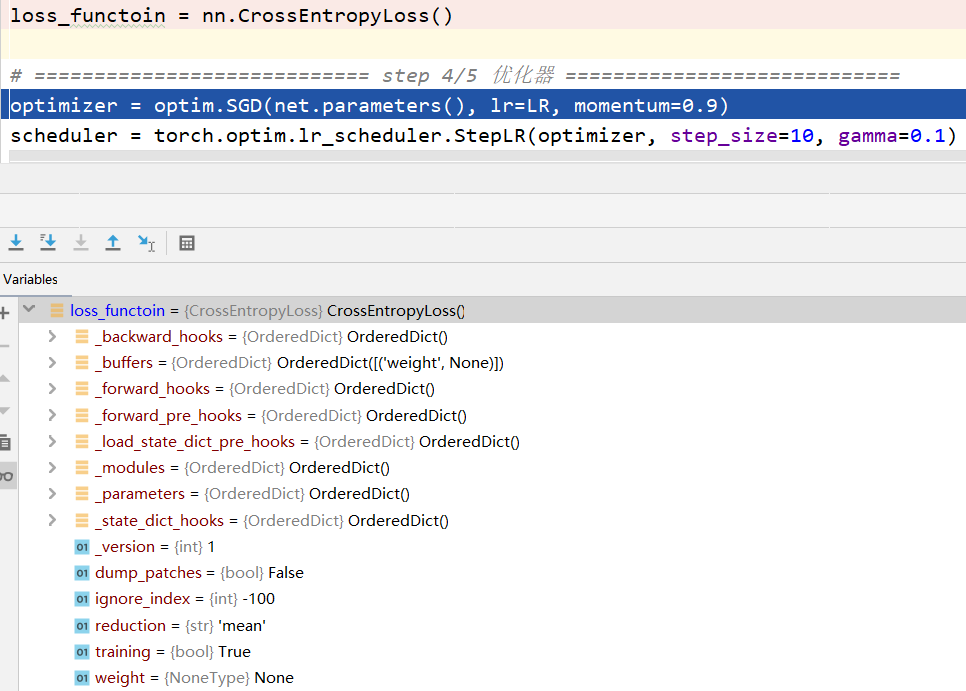Expand the _backward_hooks entry
Screen dimensions: 966x691
click(x=52, y=336)
